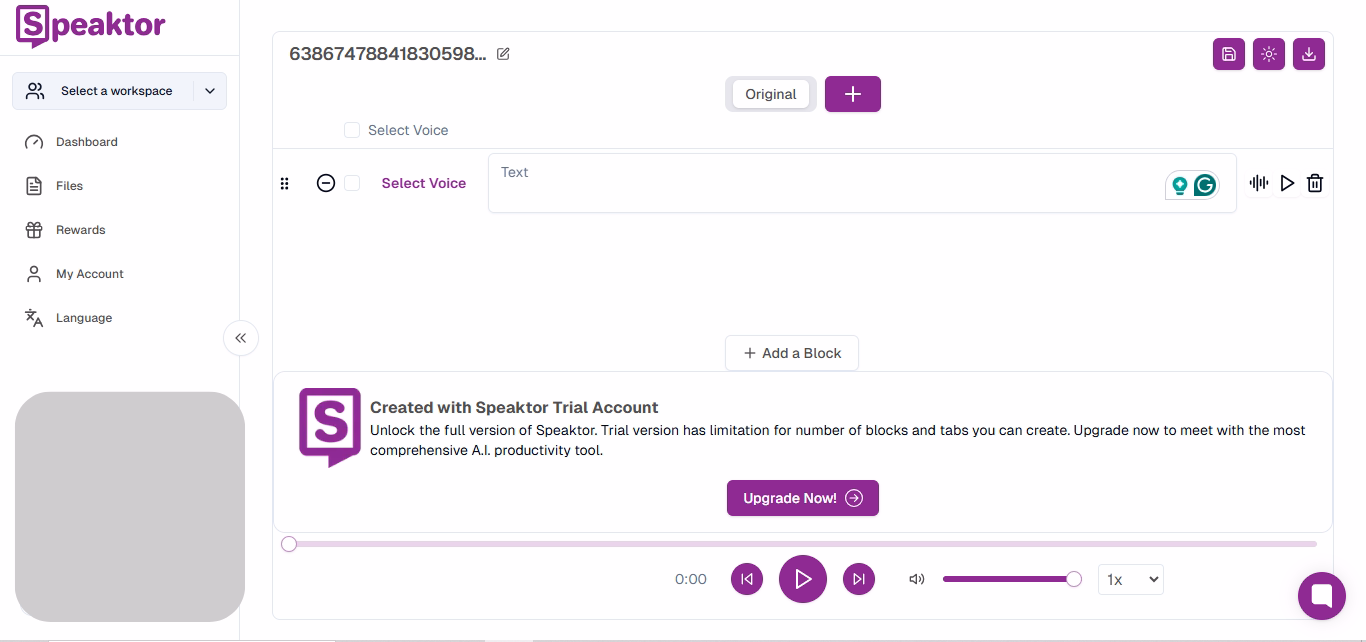The height and width of the screenshot is (642, 1366).
Task: Collapse the sidebar with double-chevron button
Action: [241, 338]
